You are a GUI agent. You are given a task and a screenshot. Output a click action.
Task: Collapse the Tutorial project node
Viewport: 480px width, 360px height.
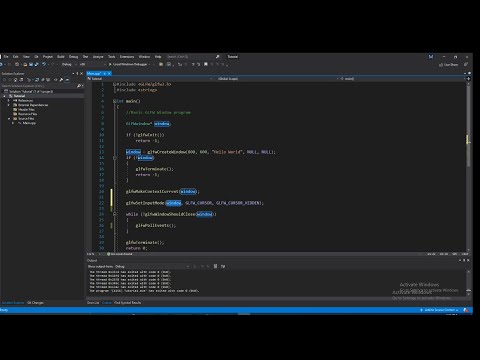5,96
